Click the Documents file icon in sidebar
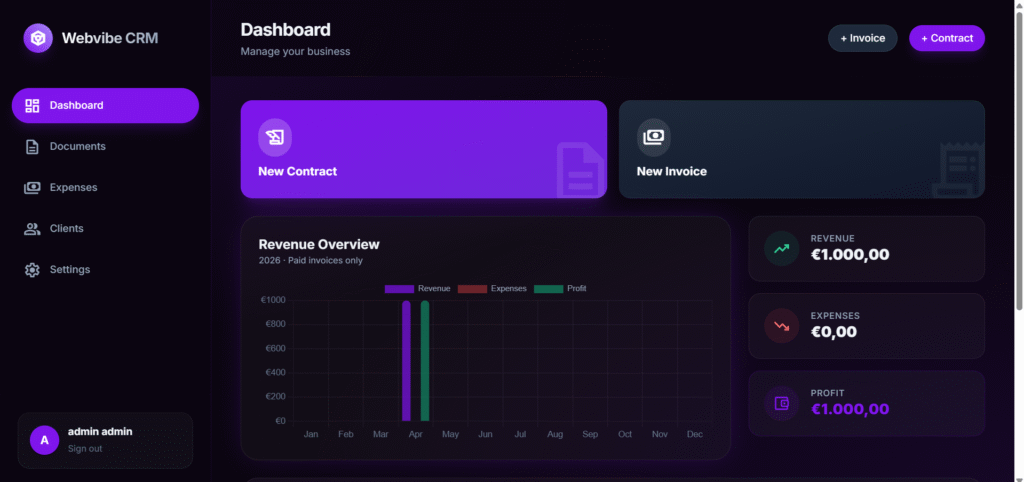This screenshot has height=482, width=1024. point(32,147)
